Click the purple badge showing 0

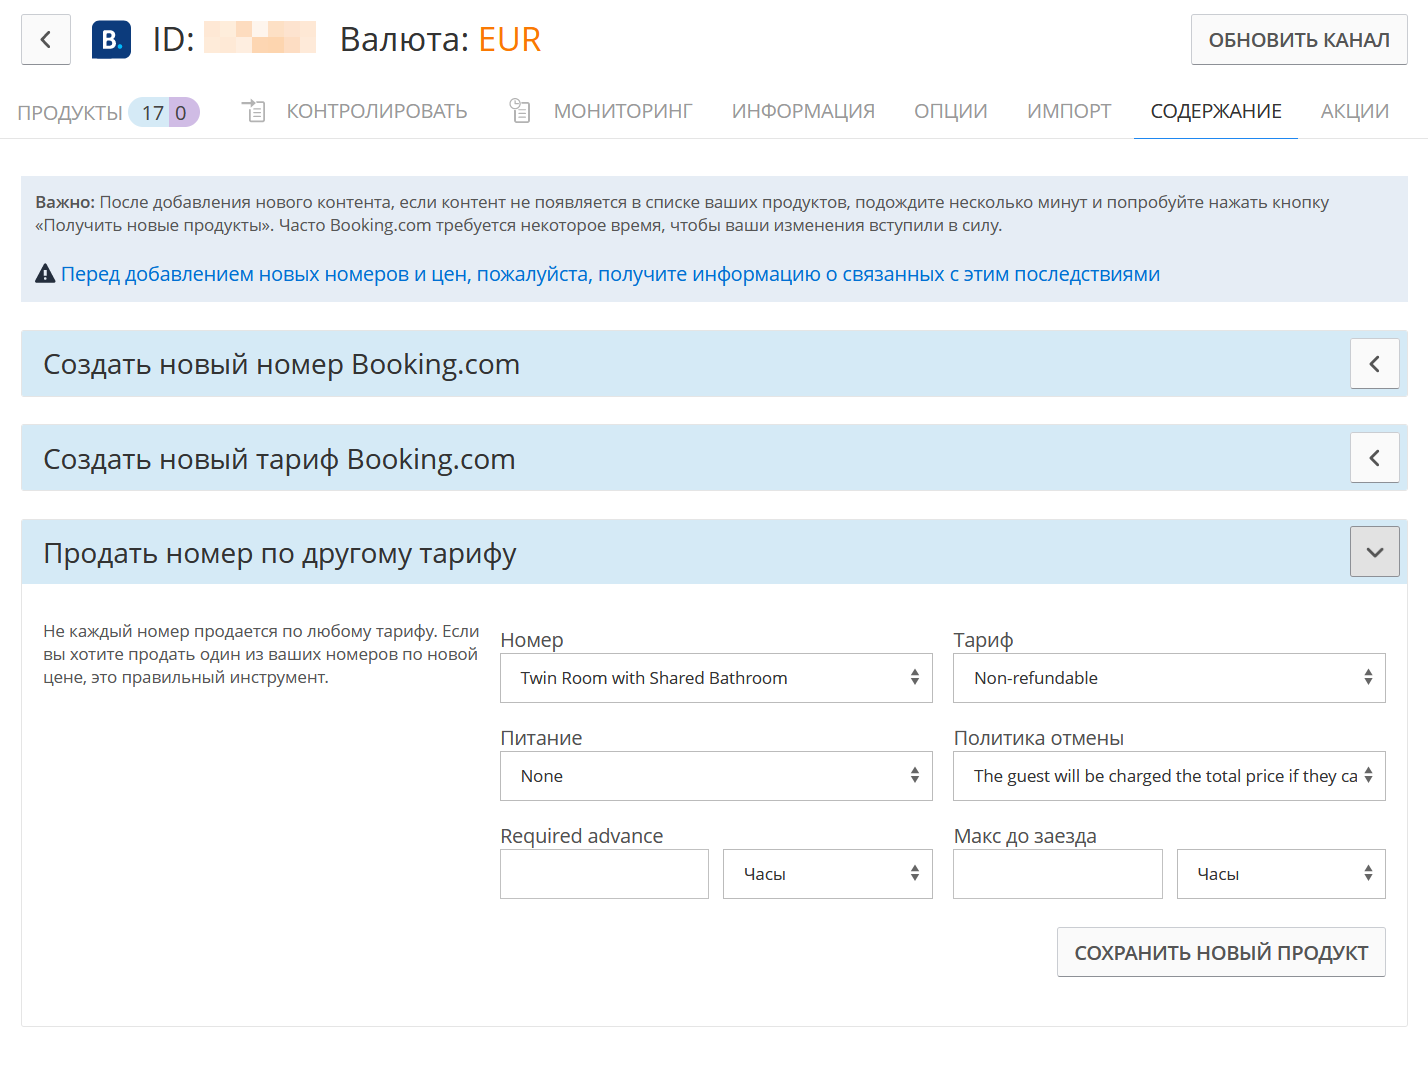(x=183, y=112)
